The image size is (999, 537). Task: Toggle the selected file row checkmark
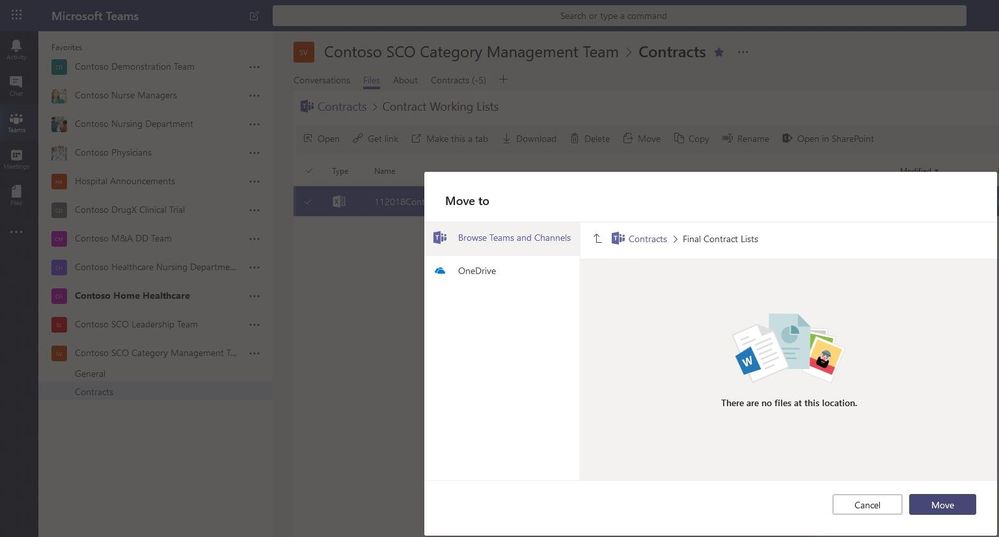(308, 202)
